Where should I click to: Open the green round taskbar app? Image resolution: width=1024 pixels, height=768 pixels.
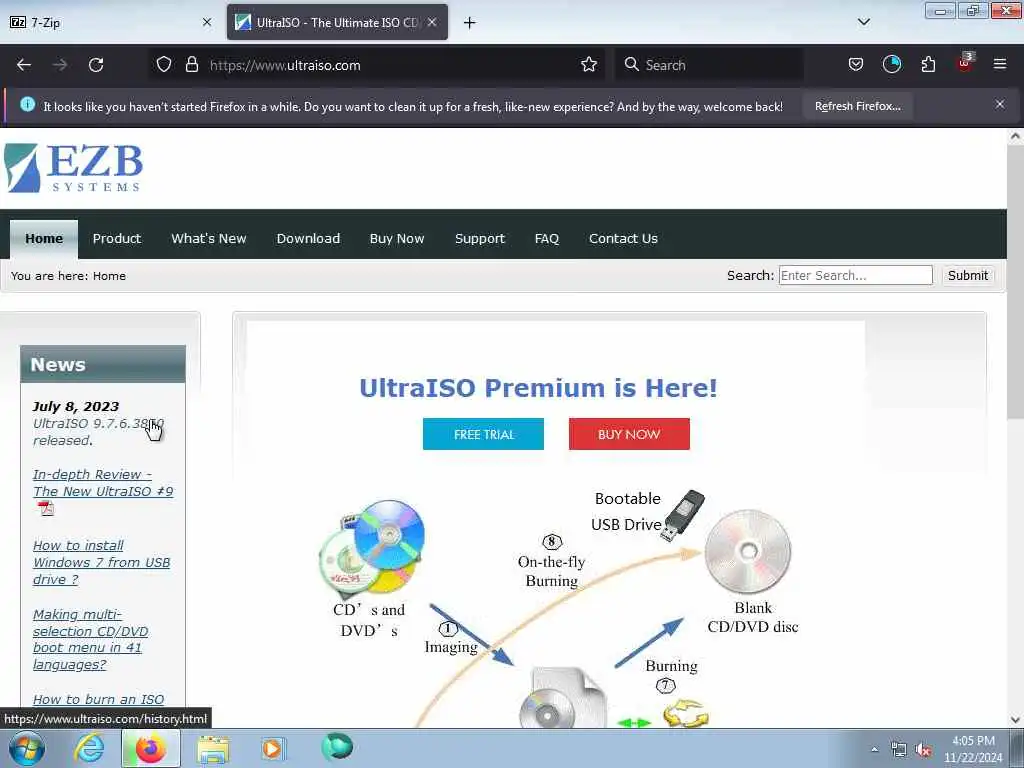coord(337,747)
